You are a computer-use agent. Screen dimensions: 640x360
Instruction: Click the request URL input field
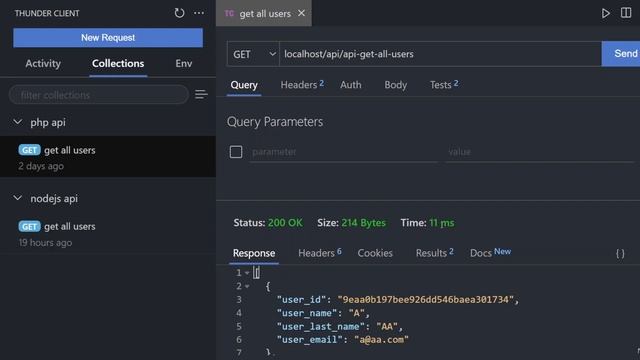click(x=440, y=54)
